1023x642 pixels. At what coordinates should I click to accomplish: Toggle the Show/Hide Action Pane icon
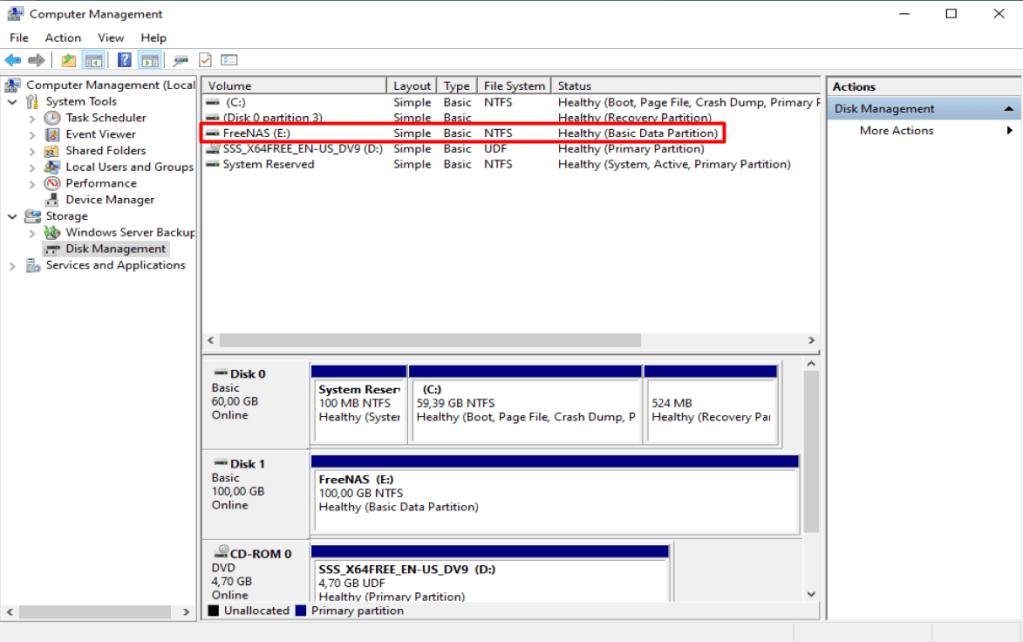[149, 61]
